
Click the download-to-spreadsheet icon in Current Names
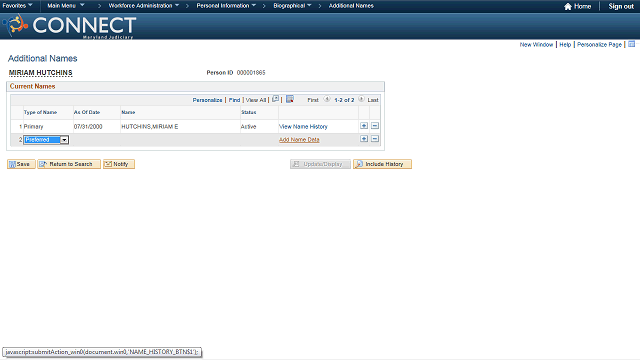[290, 99]
